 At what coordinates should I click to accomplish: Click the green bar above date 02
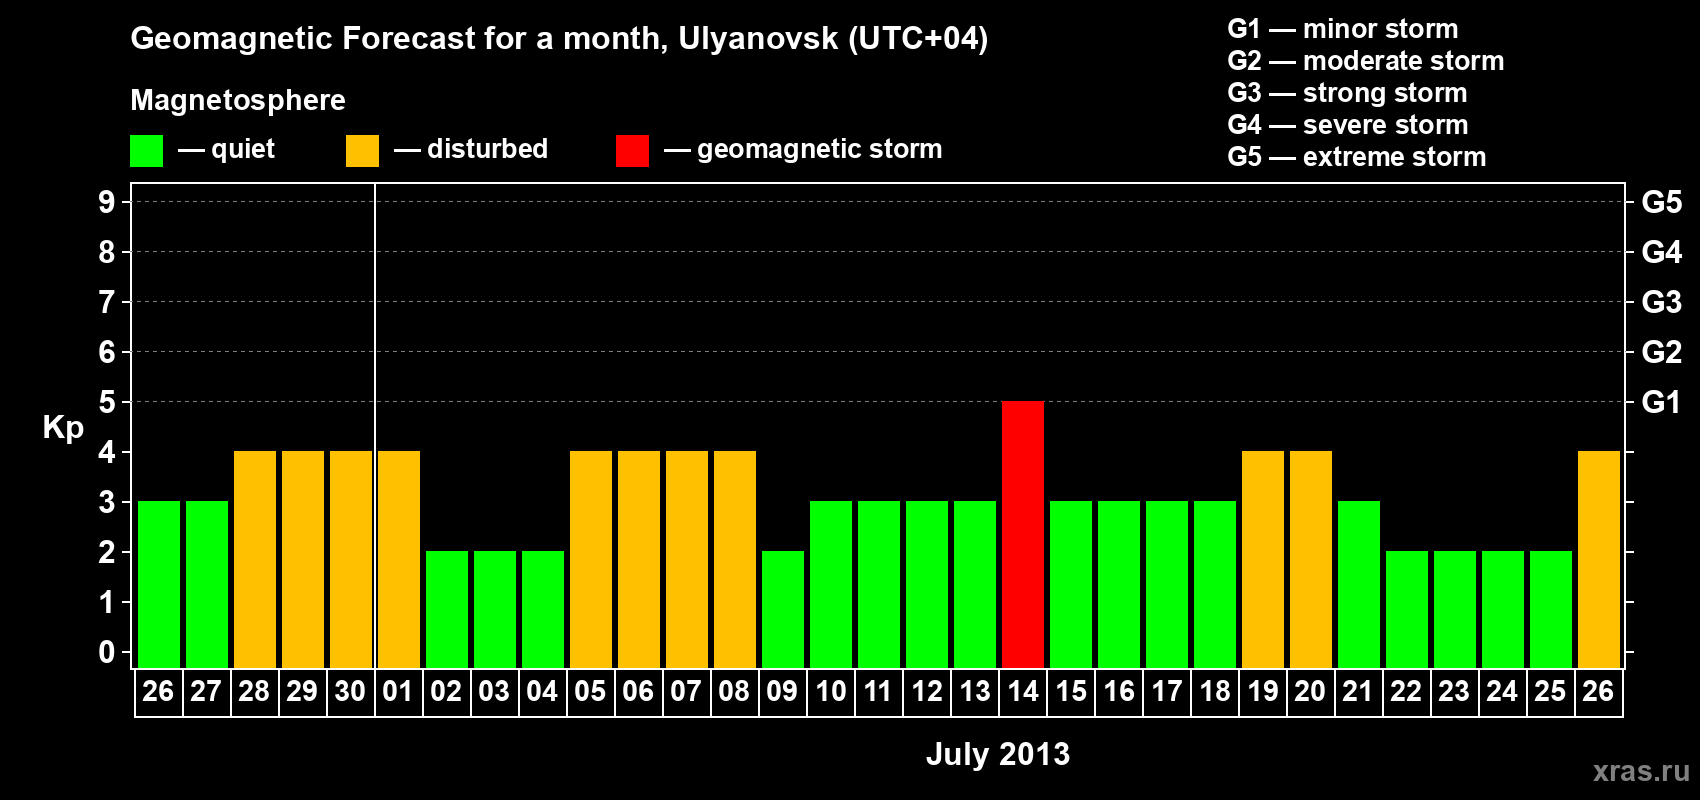tap(447, 609)
